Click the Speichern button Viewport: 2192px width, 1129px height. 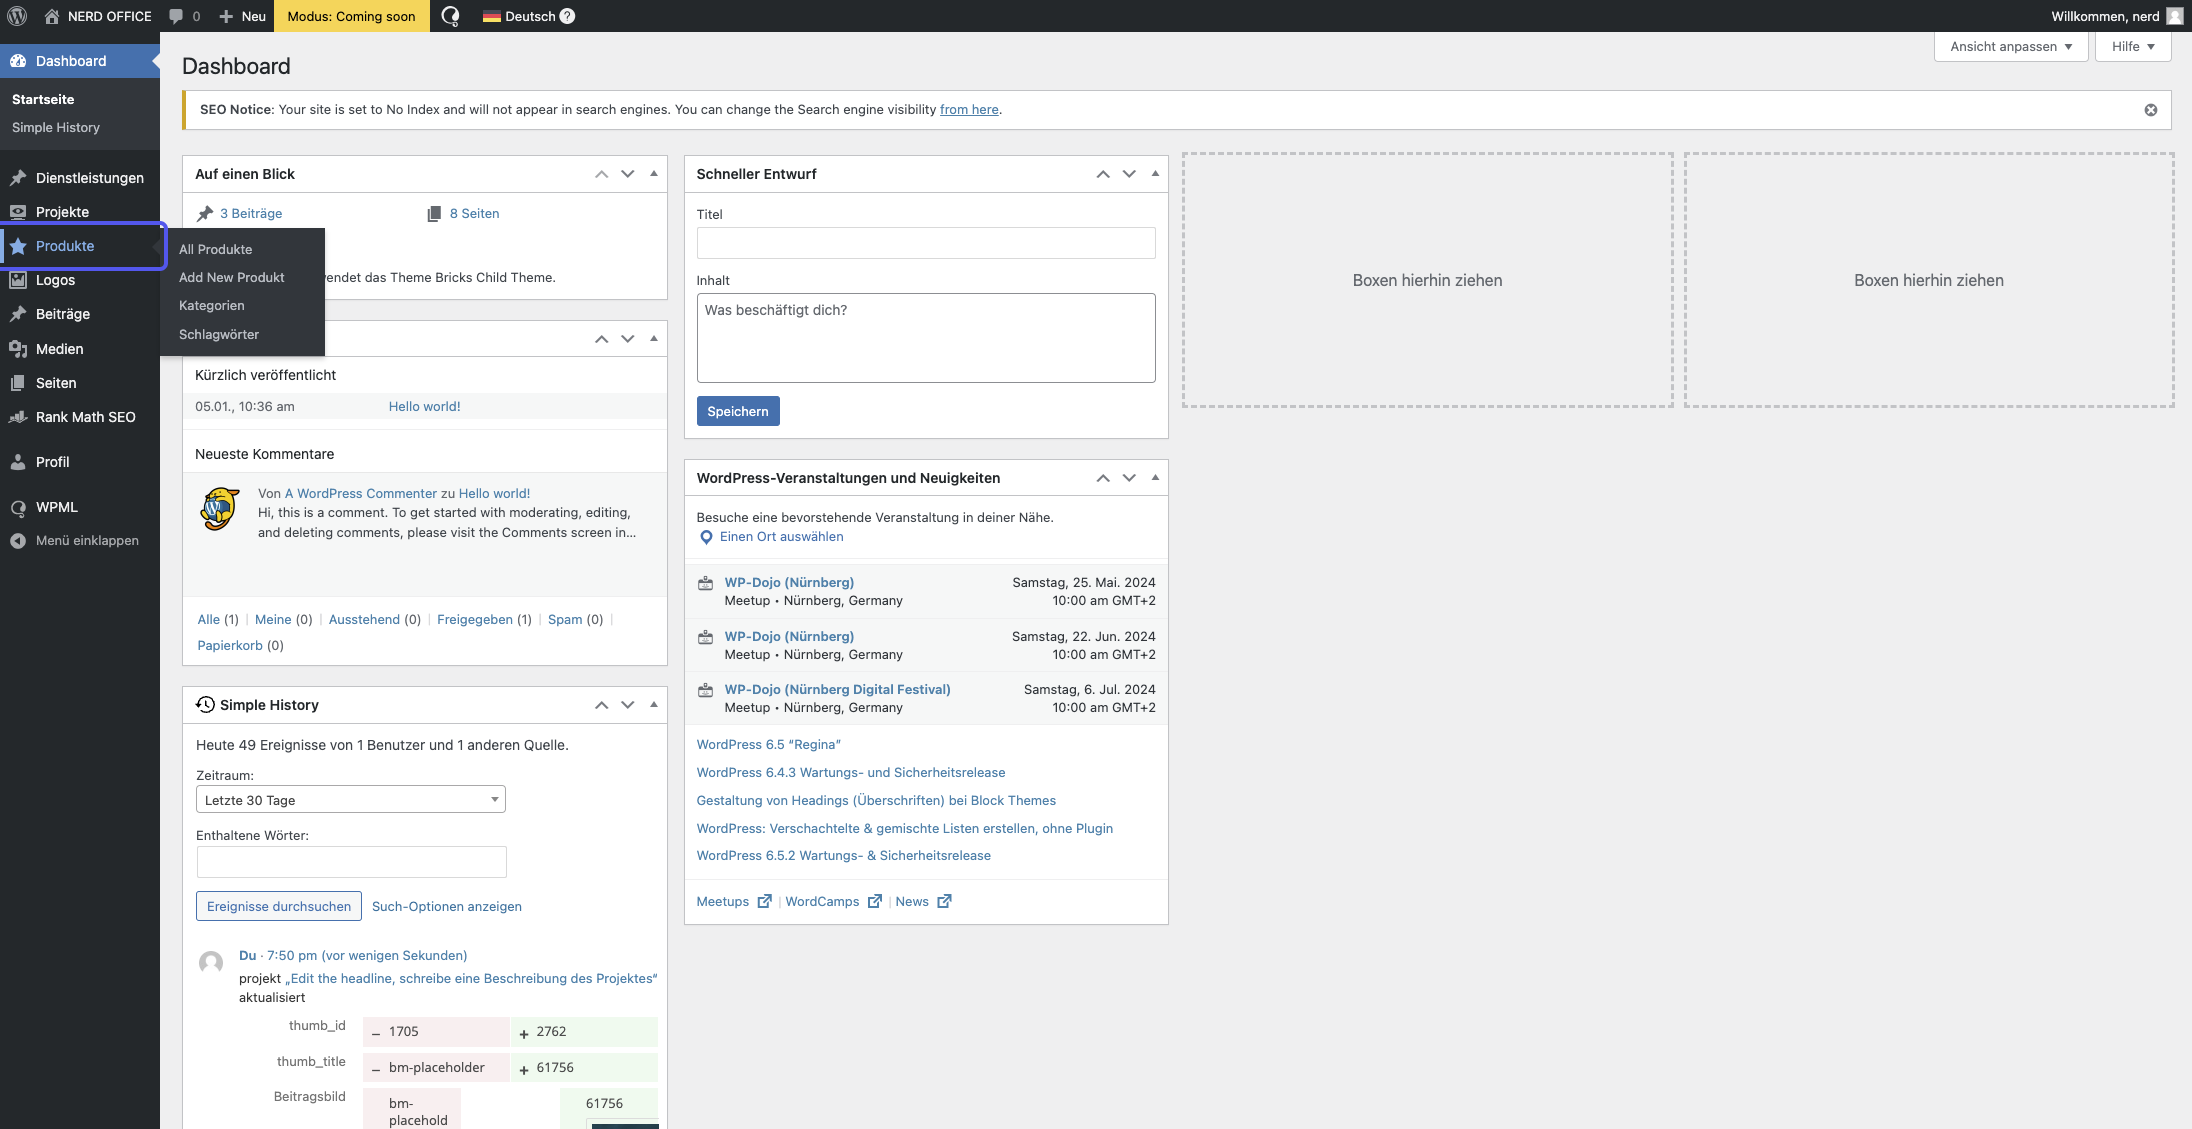click(x=738, y=411)
